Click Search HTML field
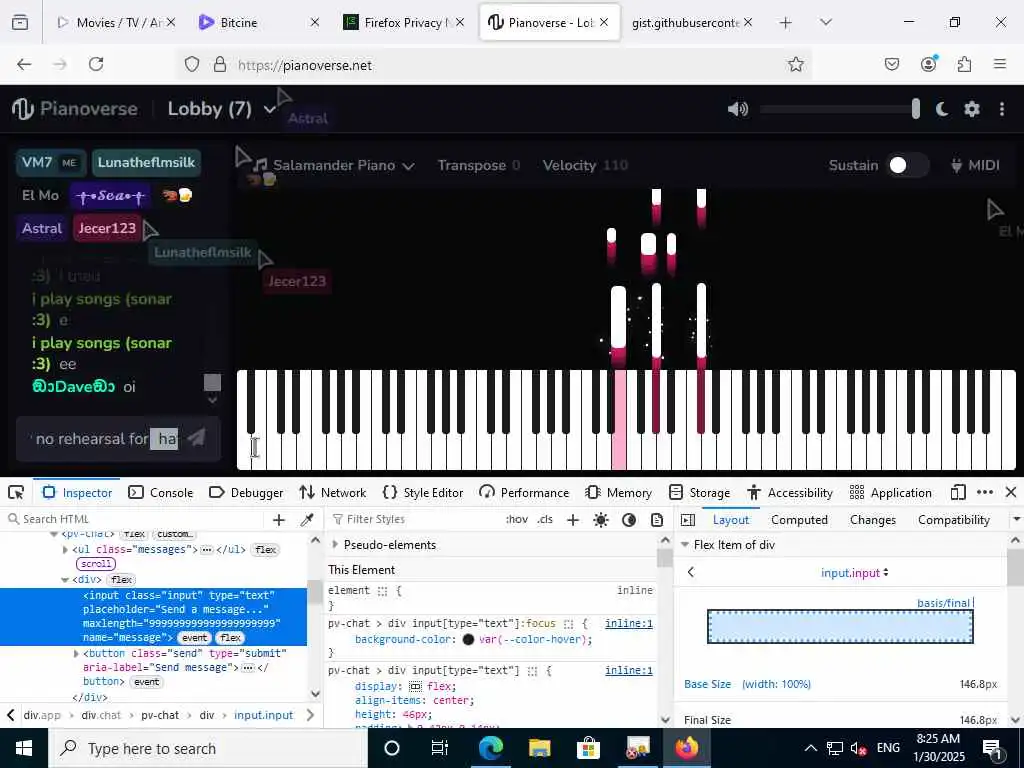Screen dimensions: 1024x768 tap(134, 519)
